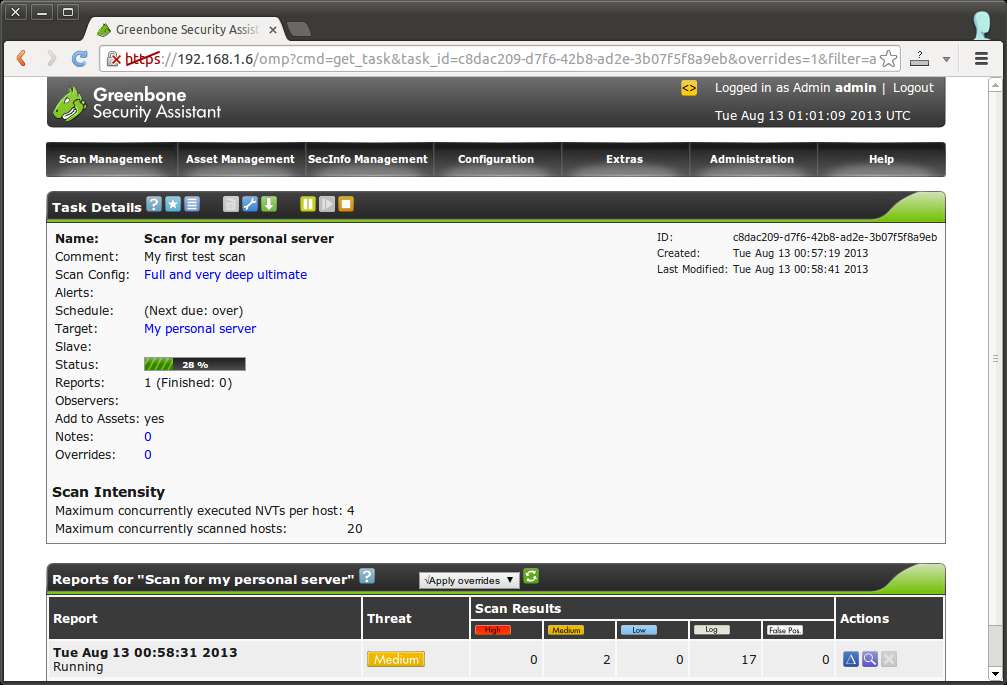Viewport: 1007px width, 685px height.
Task: Click the False Pos. column label
Action: 784,630
